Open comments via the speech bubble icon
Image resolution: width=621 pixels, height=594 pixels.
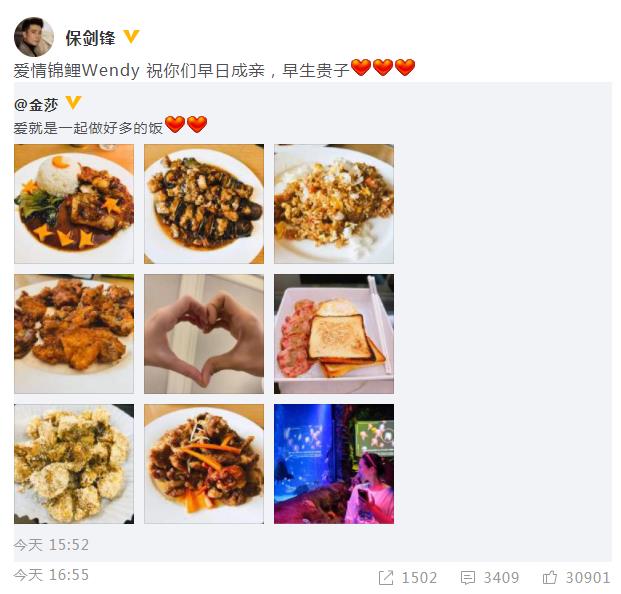click(468, 578)
